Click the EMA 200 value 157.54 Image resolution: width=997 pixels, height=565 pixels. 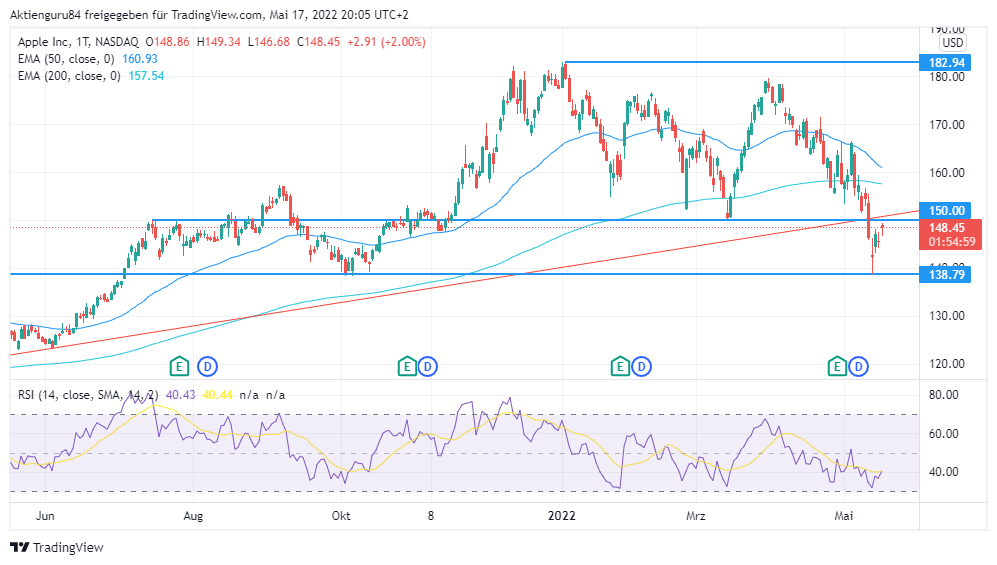point(146,76)
